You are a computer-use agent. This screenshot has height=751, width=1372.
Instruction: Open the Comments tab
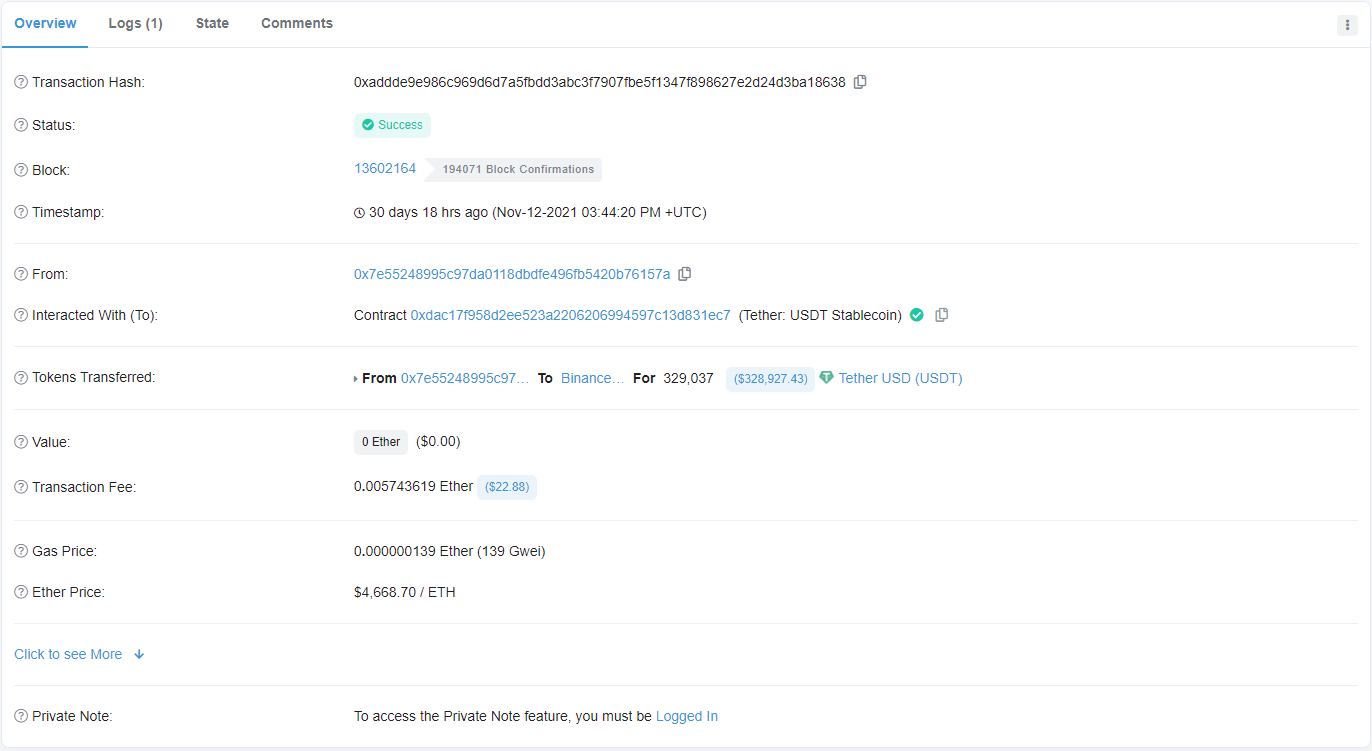[x=297, y=23]
